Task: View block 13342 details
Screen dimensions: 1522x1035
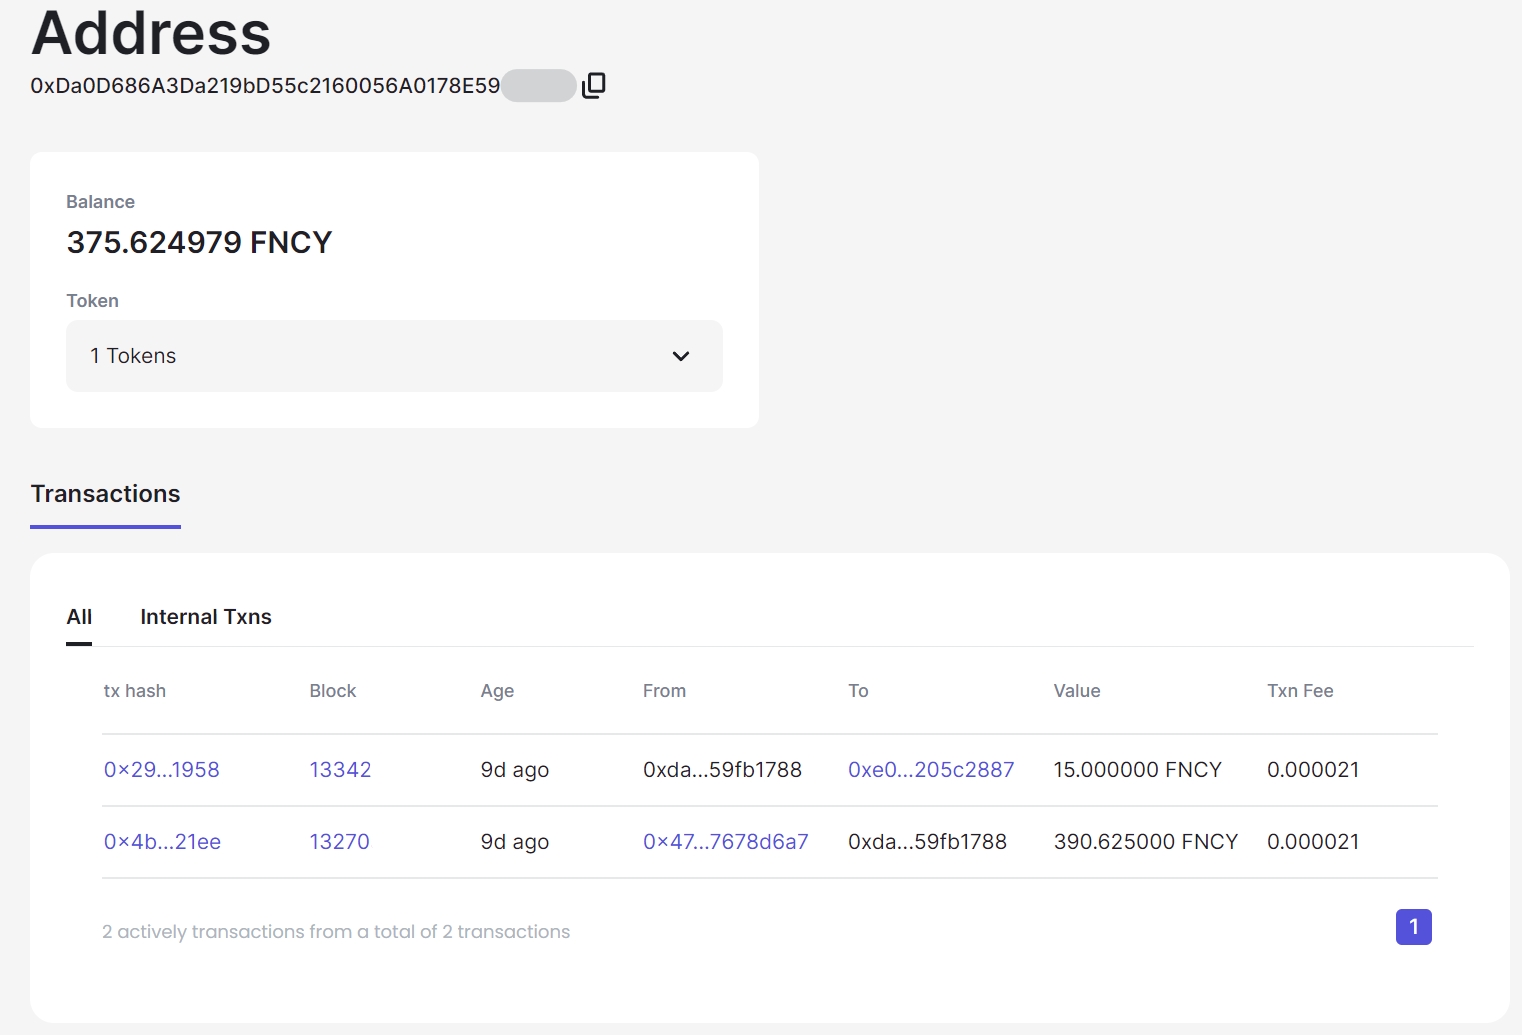Action: coord(340,770)
